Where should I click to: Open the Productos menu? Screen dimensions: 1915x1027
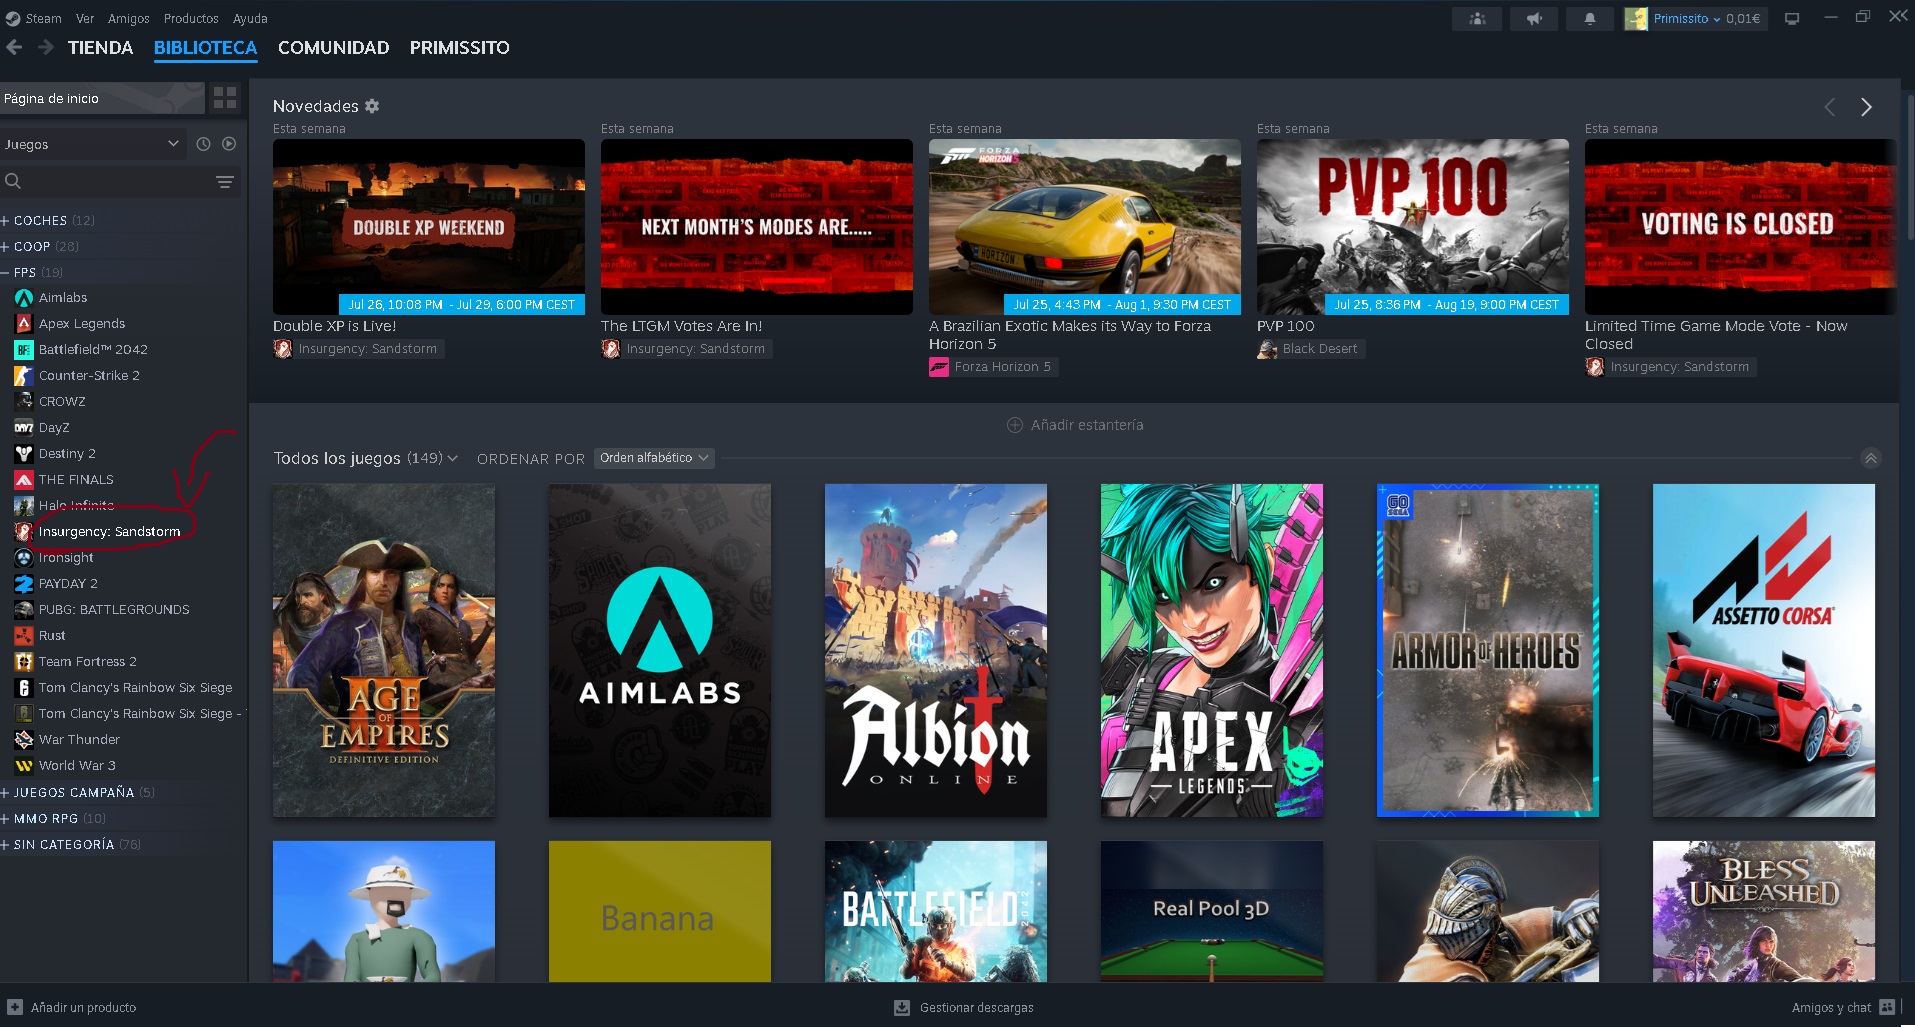click(x=191, y=18)
